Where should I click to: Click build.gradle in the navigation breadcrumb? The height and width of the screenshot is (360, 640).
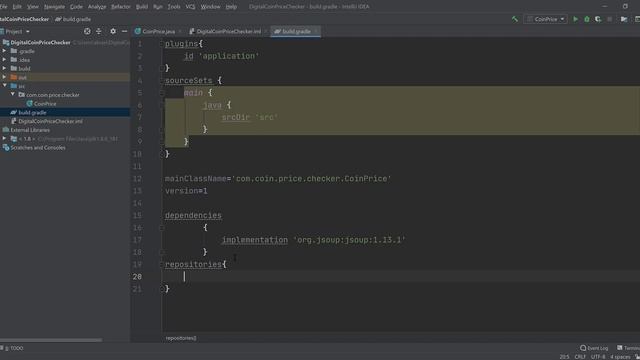coord(73,19)
